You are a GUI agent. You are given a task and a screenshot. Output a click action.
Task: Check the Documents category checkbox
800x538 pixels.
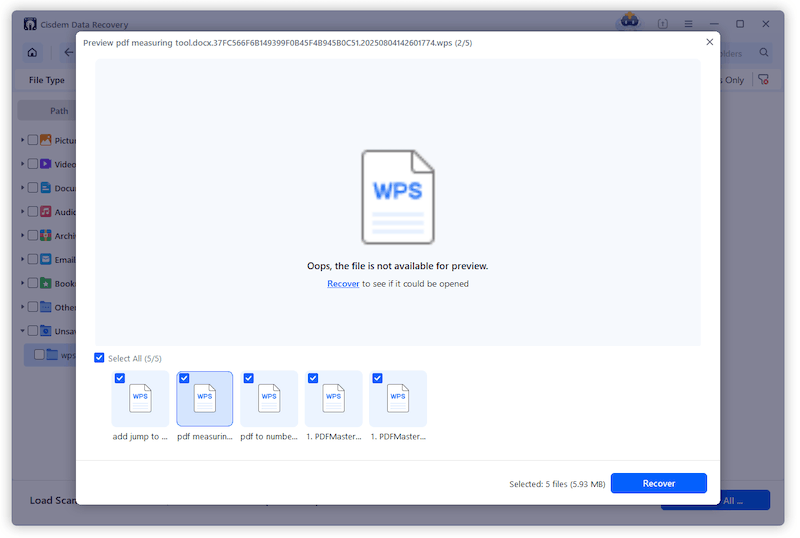(33, 188)
